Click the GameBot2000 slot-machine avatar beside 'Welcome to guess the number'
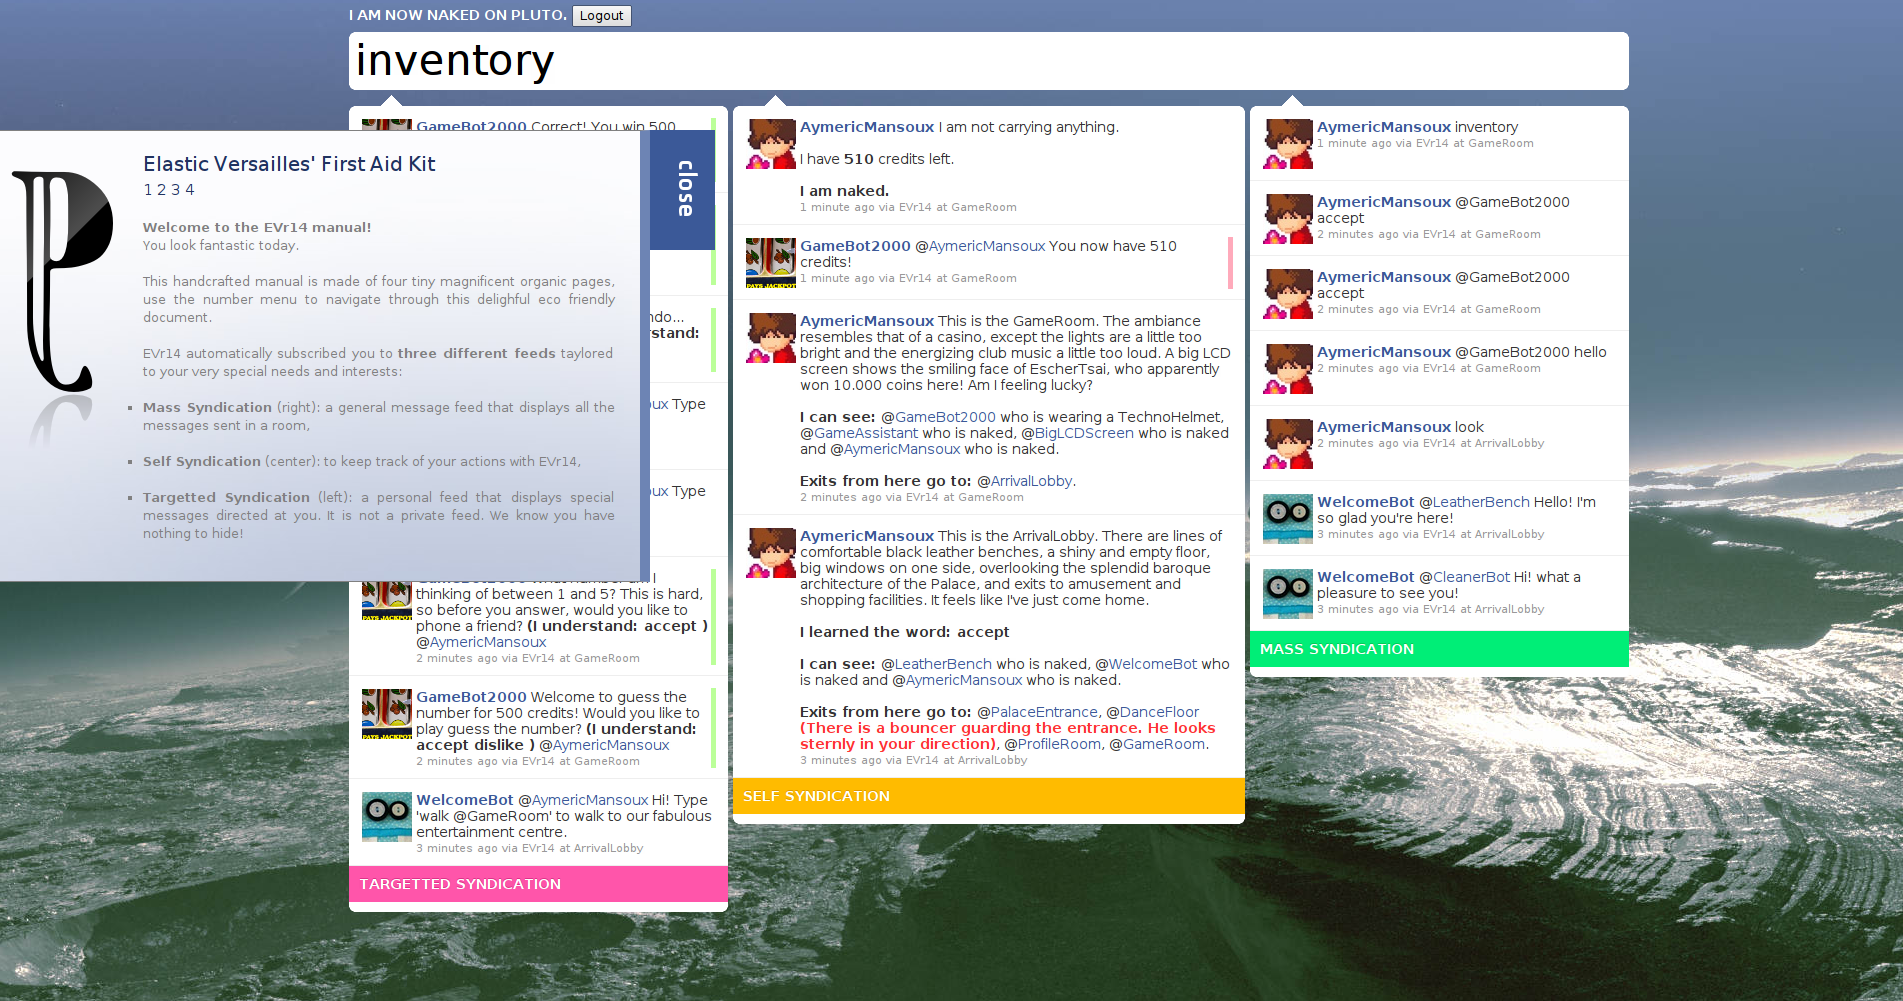Viewport: 1903px width, 1001px height. (x=387, y=714)
